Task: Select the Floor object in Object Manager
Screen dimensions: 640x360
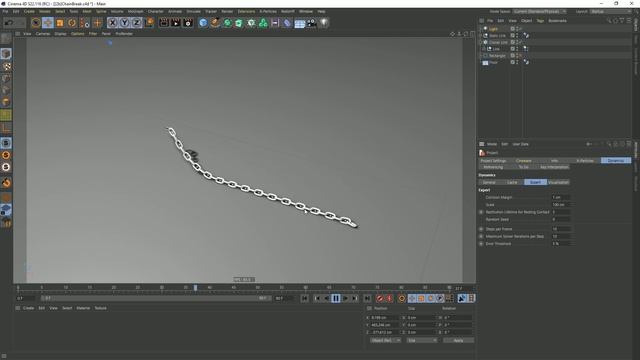Action: 493,62
